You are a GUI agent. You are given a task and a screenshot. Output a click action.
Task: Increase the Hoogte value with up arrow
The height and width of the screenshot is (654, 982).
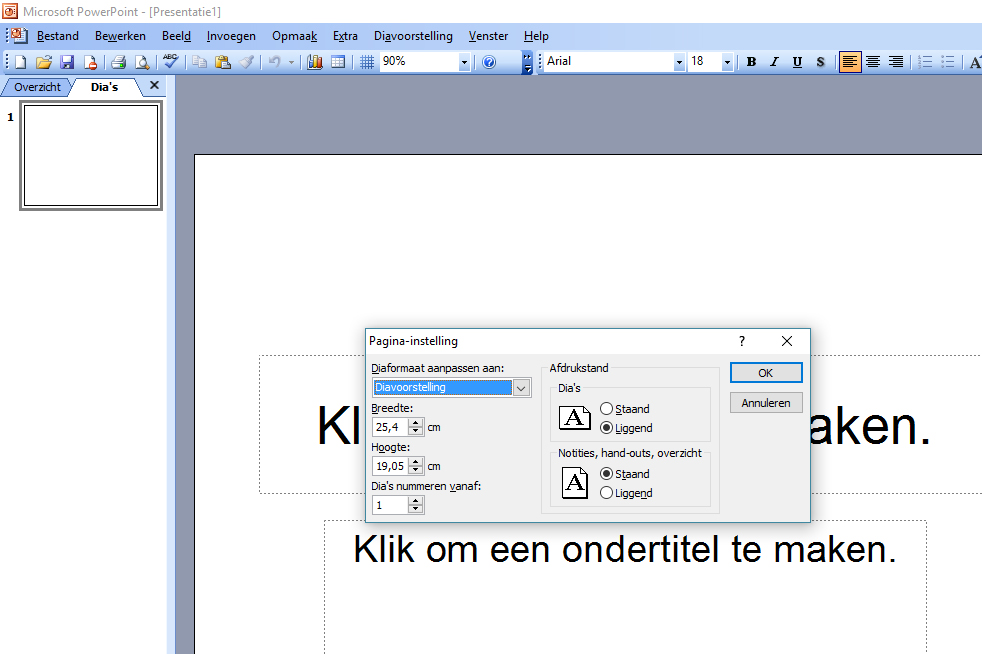click(x=416, y=462)
